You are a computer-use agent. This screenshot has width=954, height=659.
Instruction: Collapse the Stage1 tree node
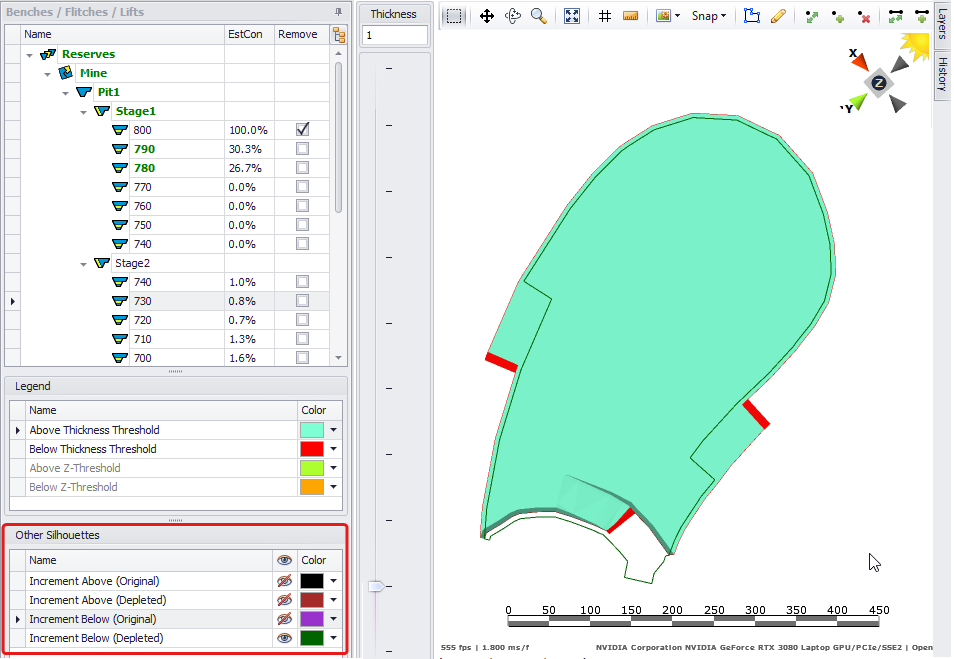click(84, 111)
